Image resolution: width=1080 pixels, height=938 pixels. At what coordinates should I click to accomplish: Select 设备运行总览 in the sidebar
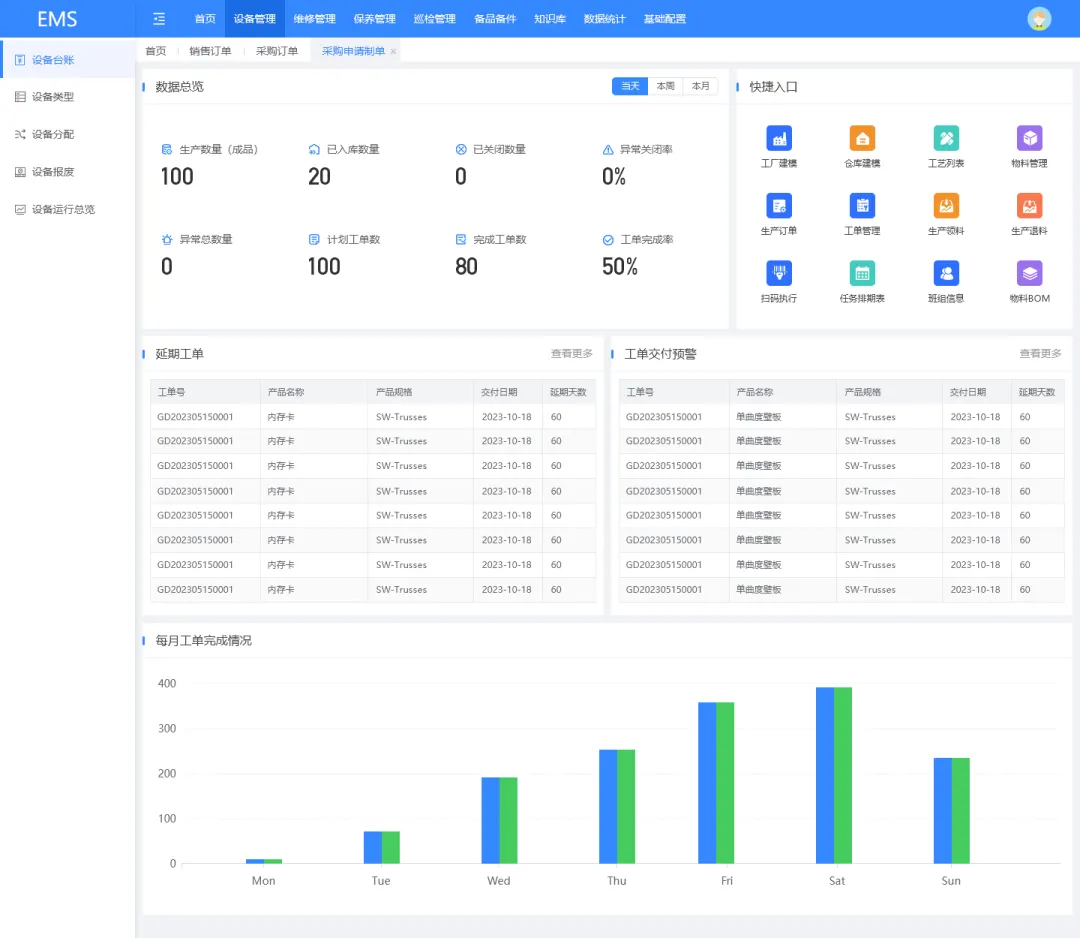point(63,209)
